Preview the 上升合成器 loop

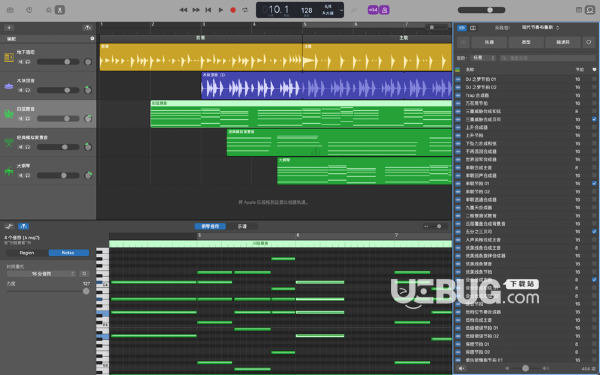pyautogui.click(x=458, y=127)
